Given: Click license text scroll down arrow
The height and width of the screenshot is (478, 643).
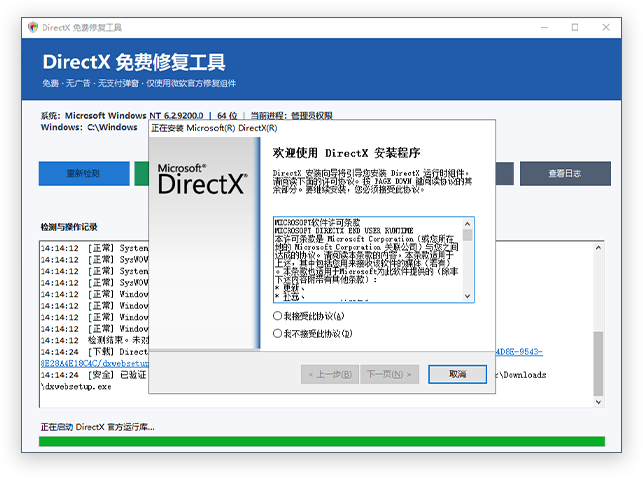Looking at the screenshot, I should click(x=467, y=296).
